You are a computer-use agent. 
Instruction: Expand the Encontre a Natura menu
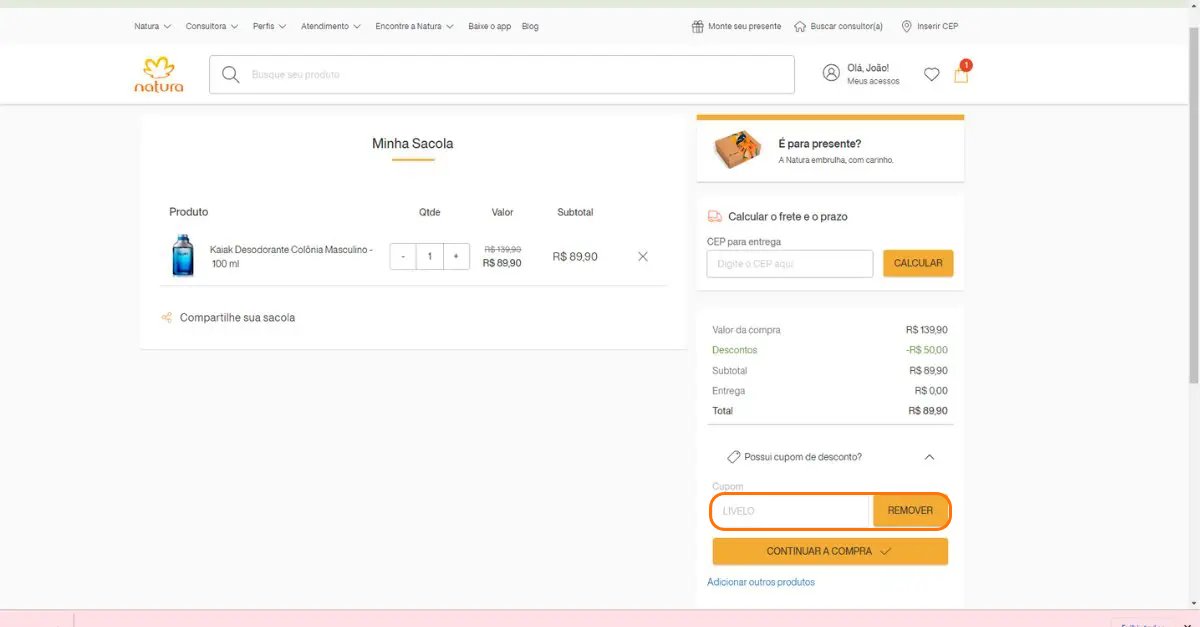(x=415, y=26)
